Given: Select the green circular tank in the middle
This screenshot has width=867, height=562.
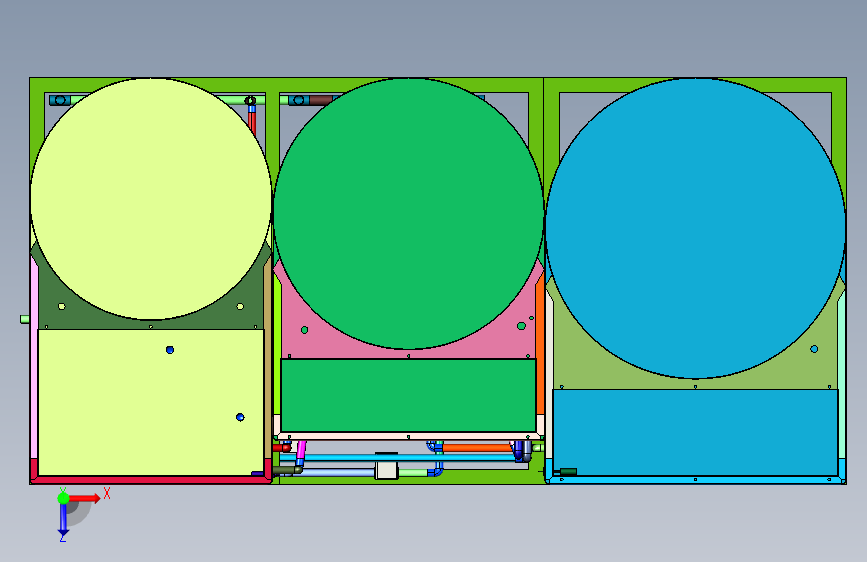Looking at the screenshot, I should click(409, 214).
